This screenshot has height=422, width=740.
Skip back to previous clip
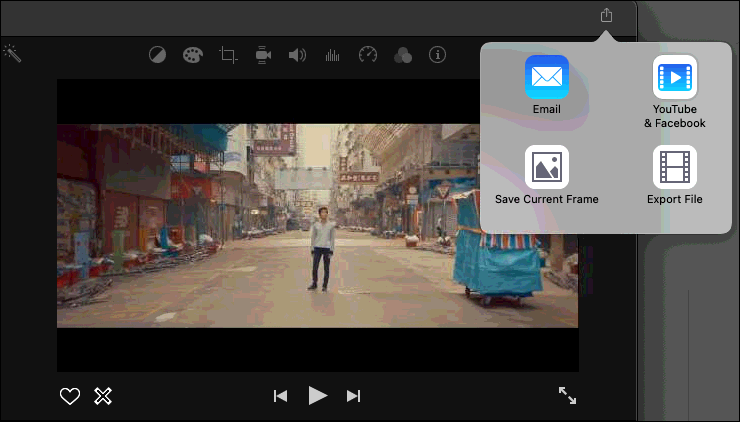(x=281, y=396)
